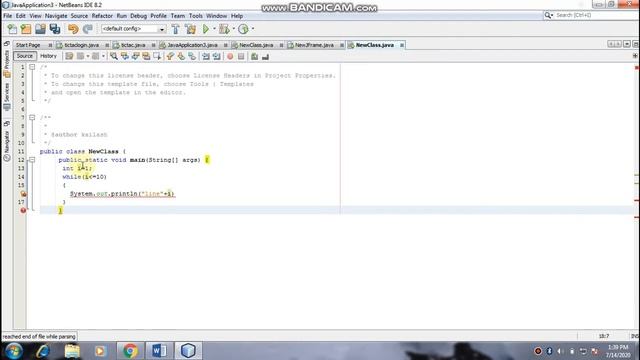Close the tictac.java tab

pos(153,45)
